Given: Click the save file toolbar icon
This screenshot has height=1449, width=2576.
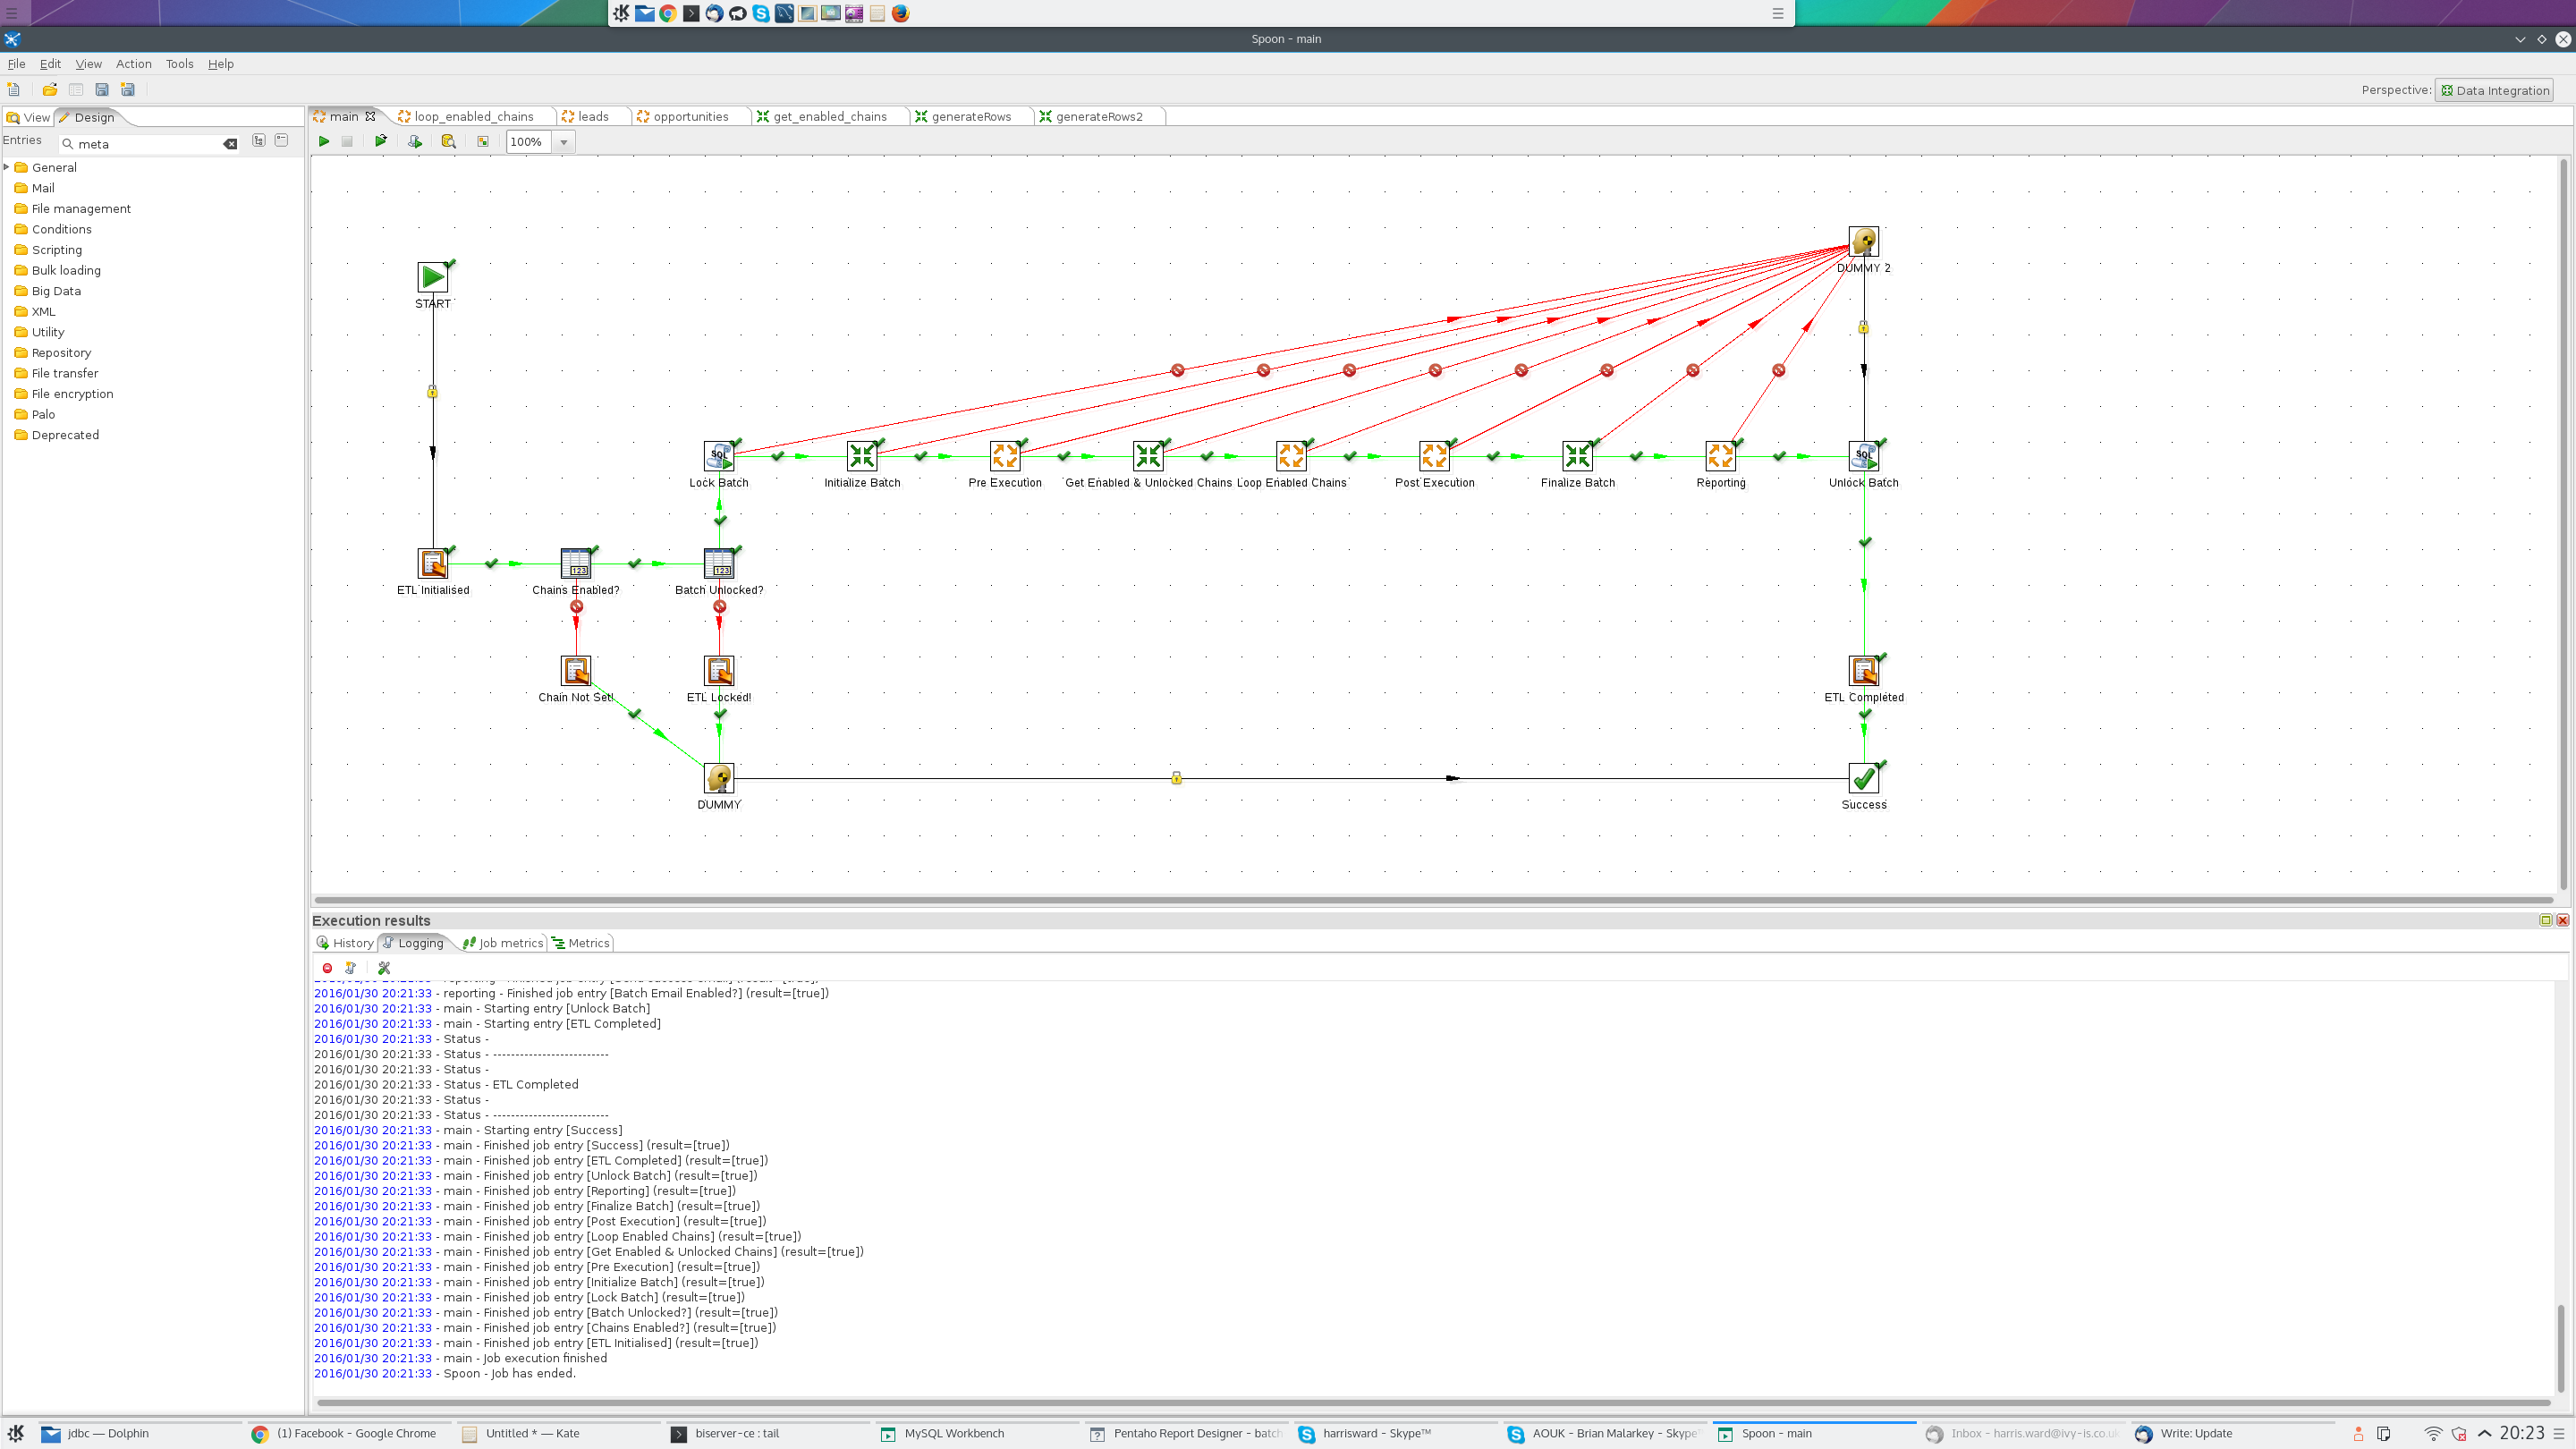Looking at the screenshot, I should [x=102, y=90].
